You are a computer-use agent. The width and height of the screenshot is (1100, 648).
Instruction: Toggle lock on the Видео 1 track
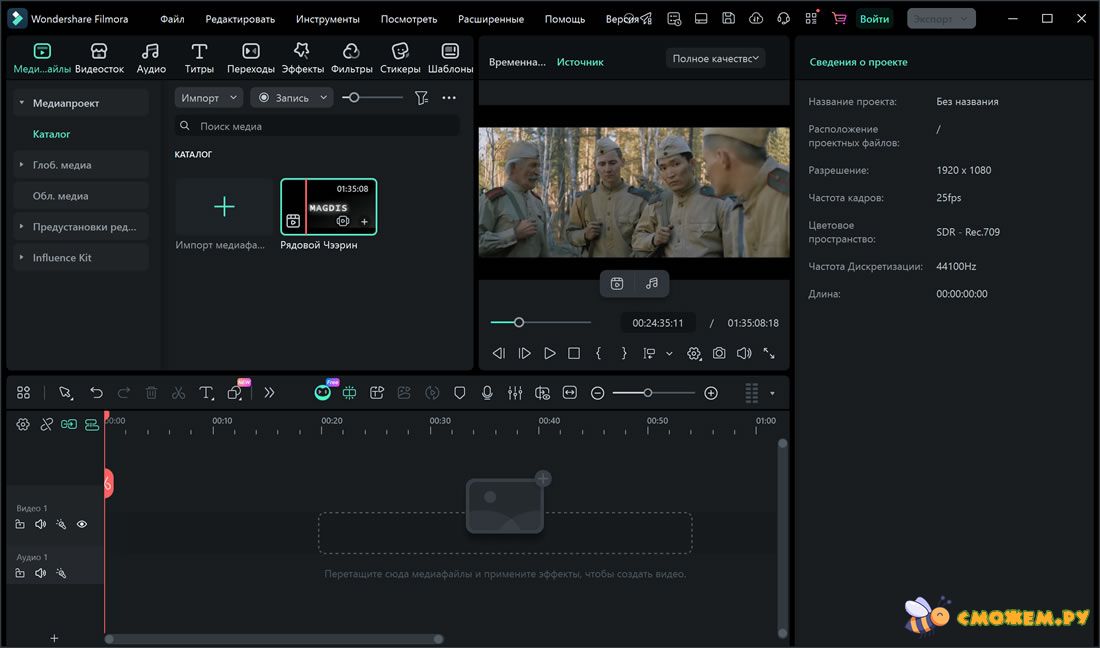point(20,524)
